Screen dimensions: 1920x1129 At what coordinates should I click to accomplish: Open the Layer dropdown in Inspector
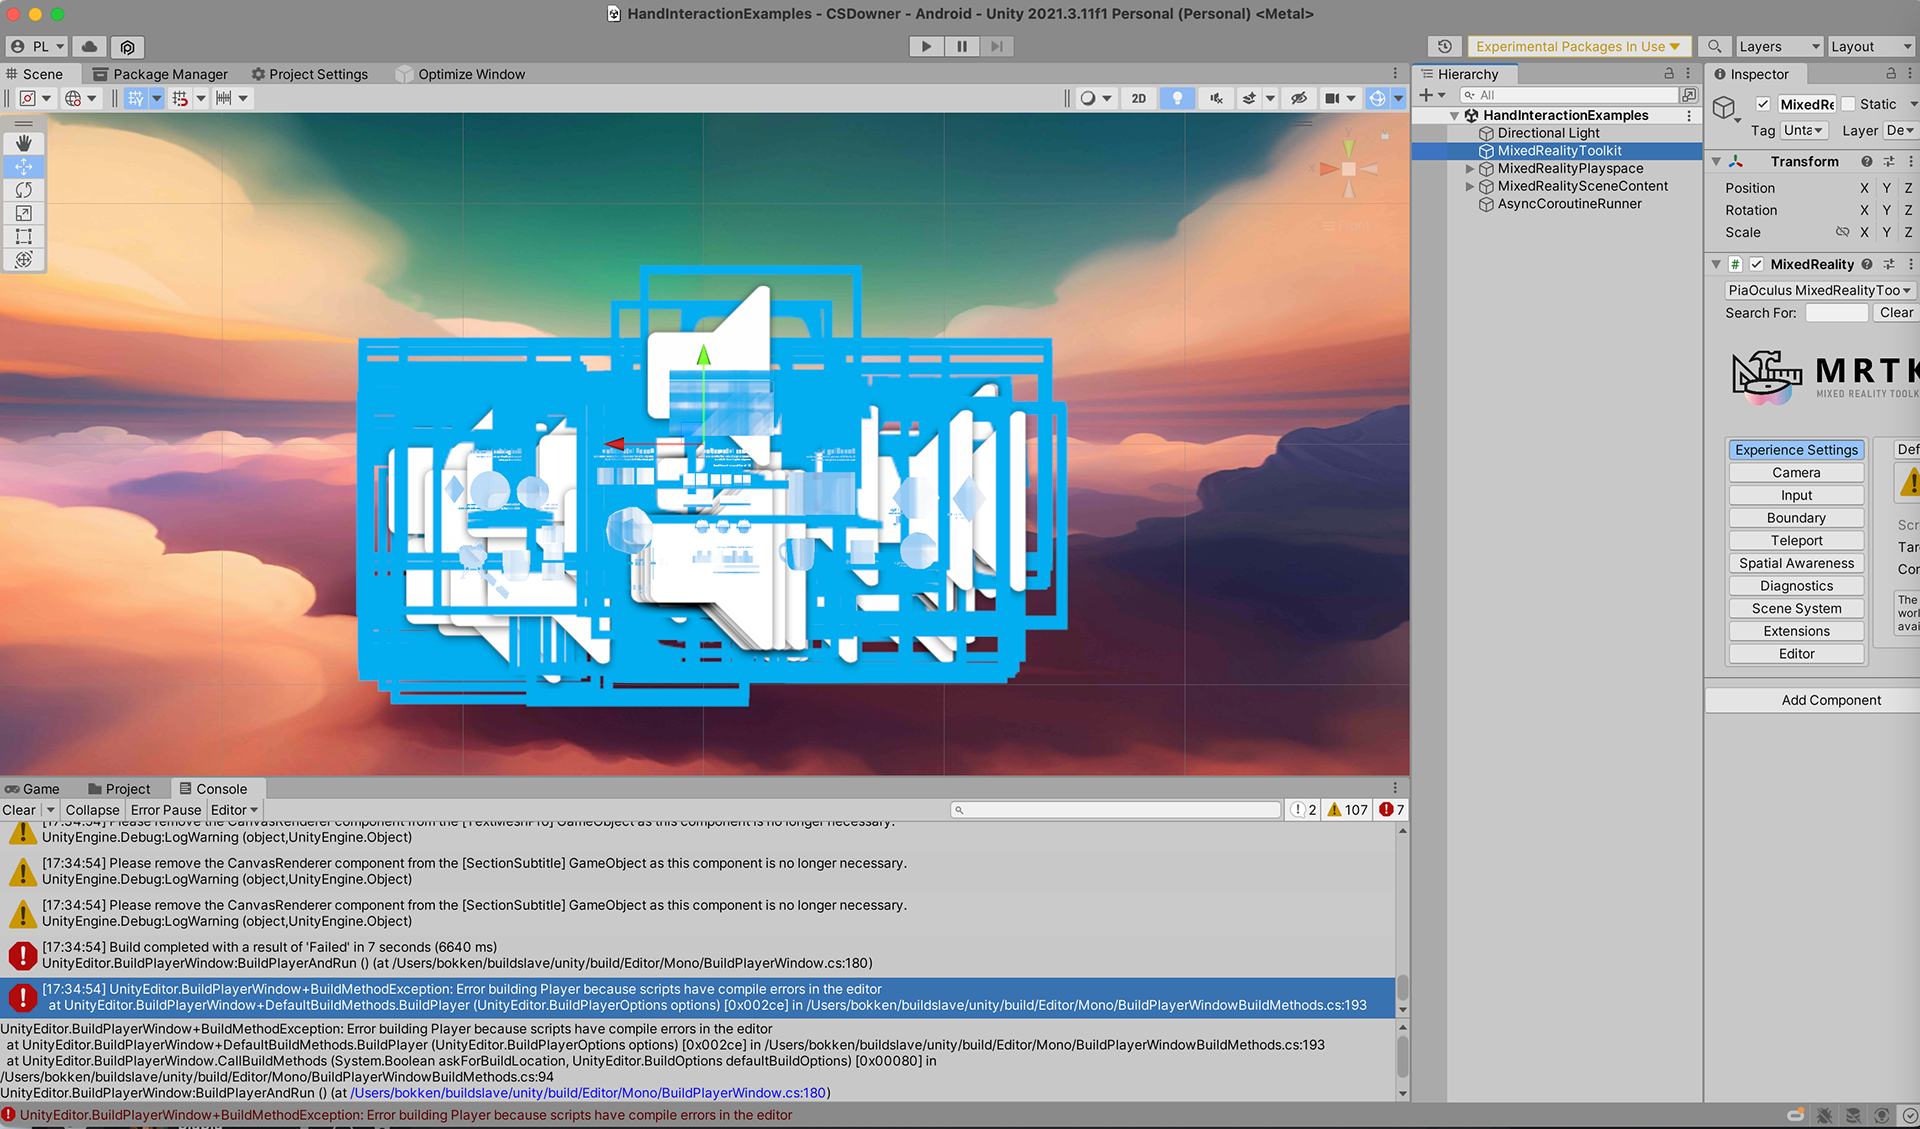(x=1899, y=130)
